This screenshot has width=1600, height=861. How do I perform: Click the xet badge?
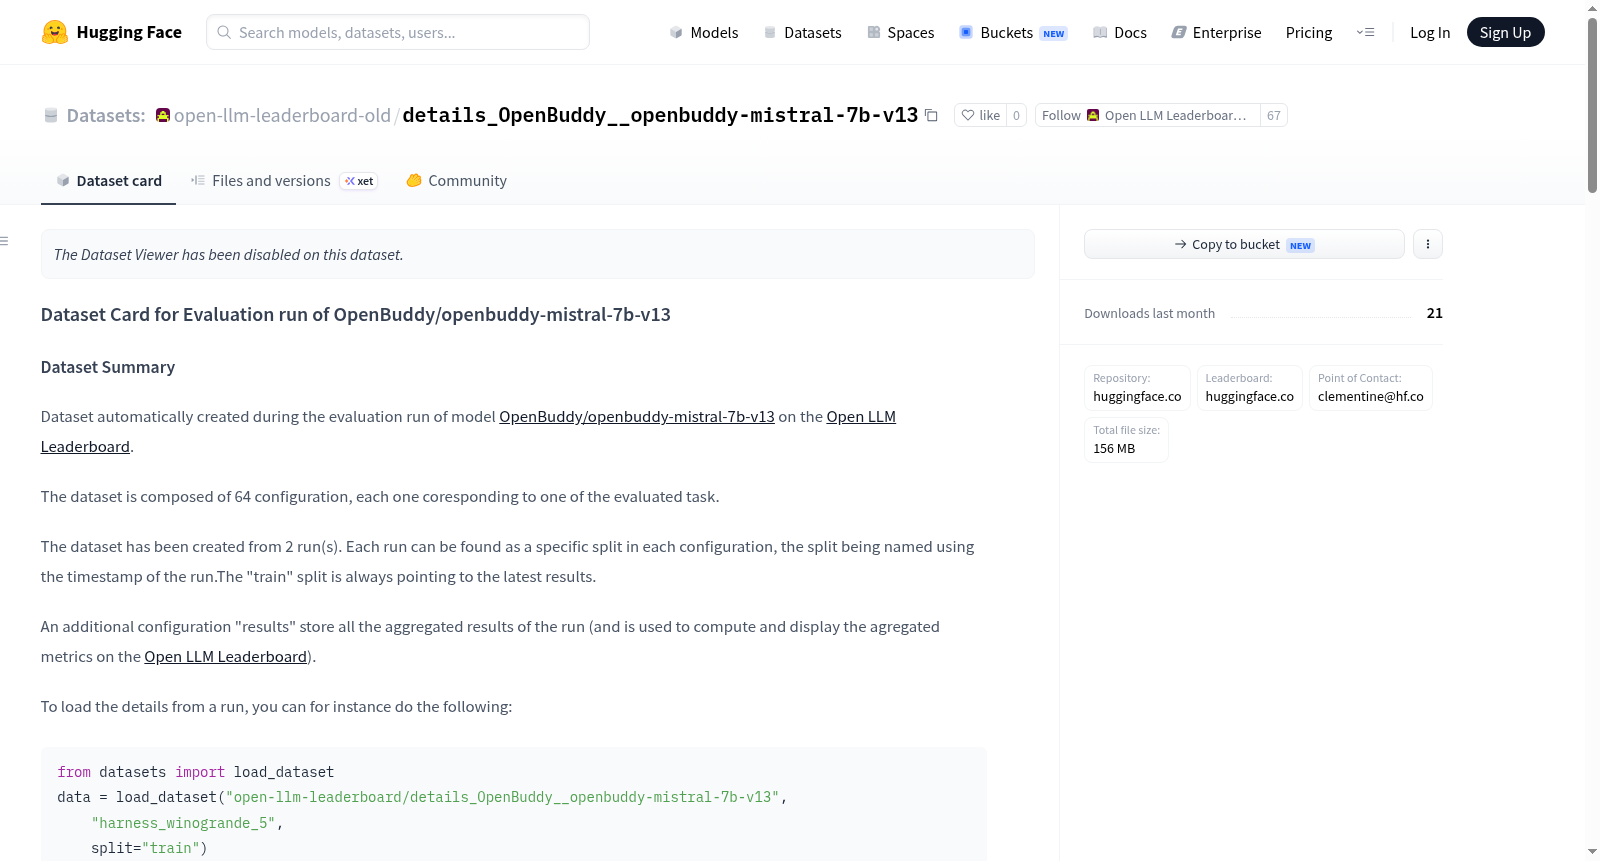click(359, 181)
